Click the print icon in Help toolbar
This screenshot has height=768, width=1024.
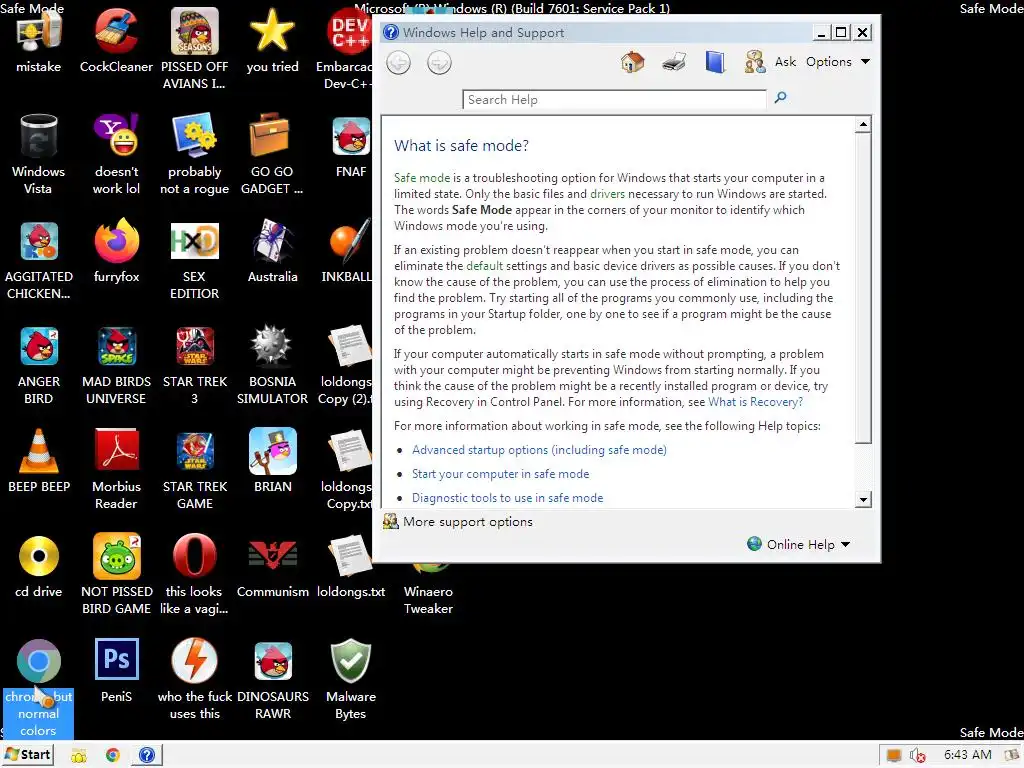(673, 62)
